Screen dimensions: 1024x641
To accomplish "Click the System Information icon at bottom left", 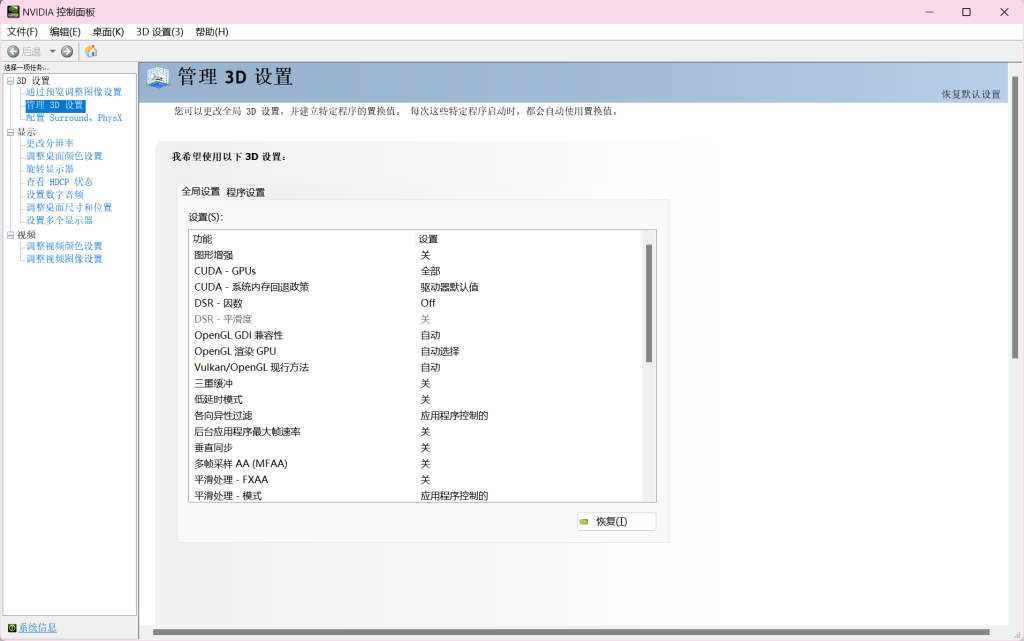I will pyautogui.click(x=12, y=628).
